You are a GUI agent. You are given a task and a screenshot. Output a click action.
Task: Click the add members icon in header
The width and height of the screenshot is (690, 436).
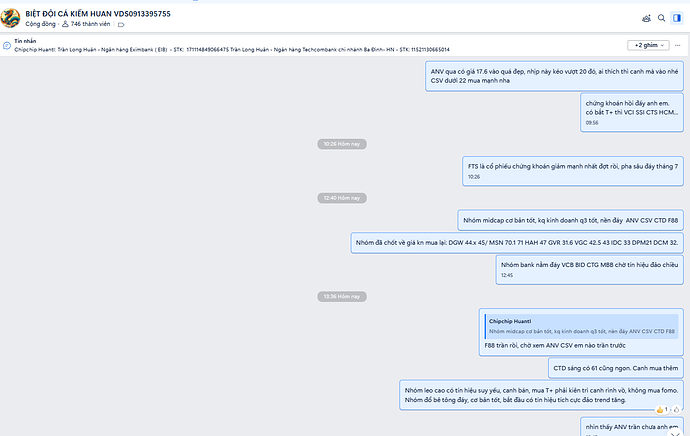(x=646, y=18)
